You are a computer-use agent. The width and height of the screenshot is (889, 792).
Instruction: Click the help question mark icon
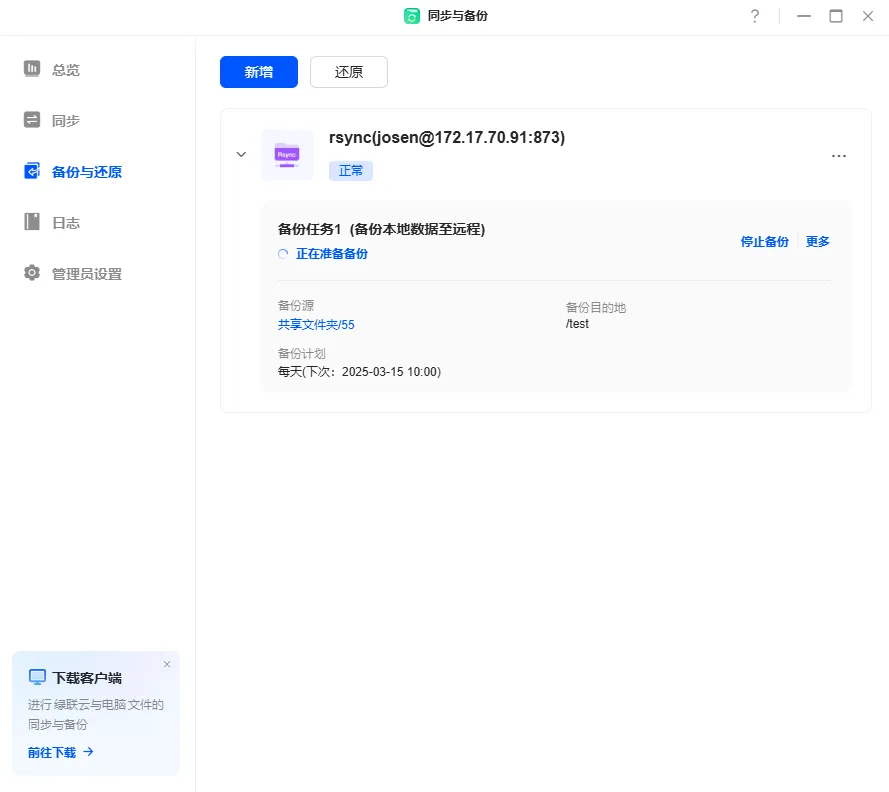pos(755,16)
